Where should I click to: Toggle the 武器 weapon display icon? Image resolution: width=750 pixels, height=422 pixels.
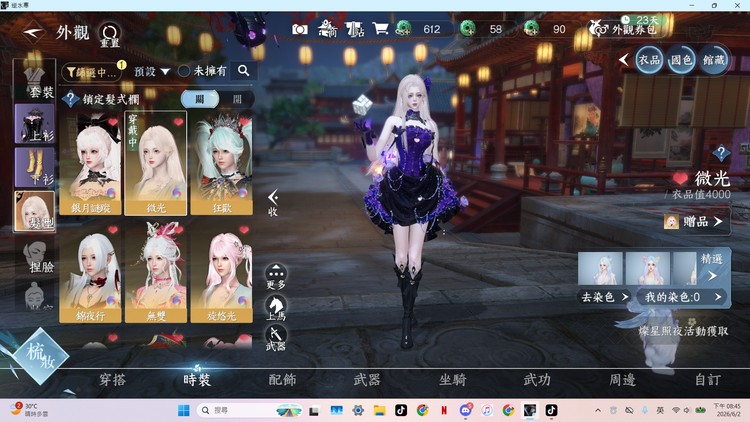(x=276, y=338)
